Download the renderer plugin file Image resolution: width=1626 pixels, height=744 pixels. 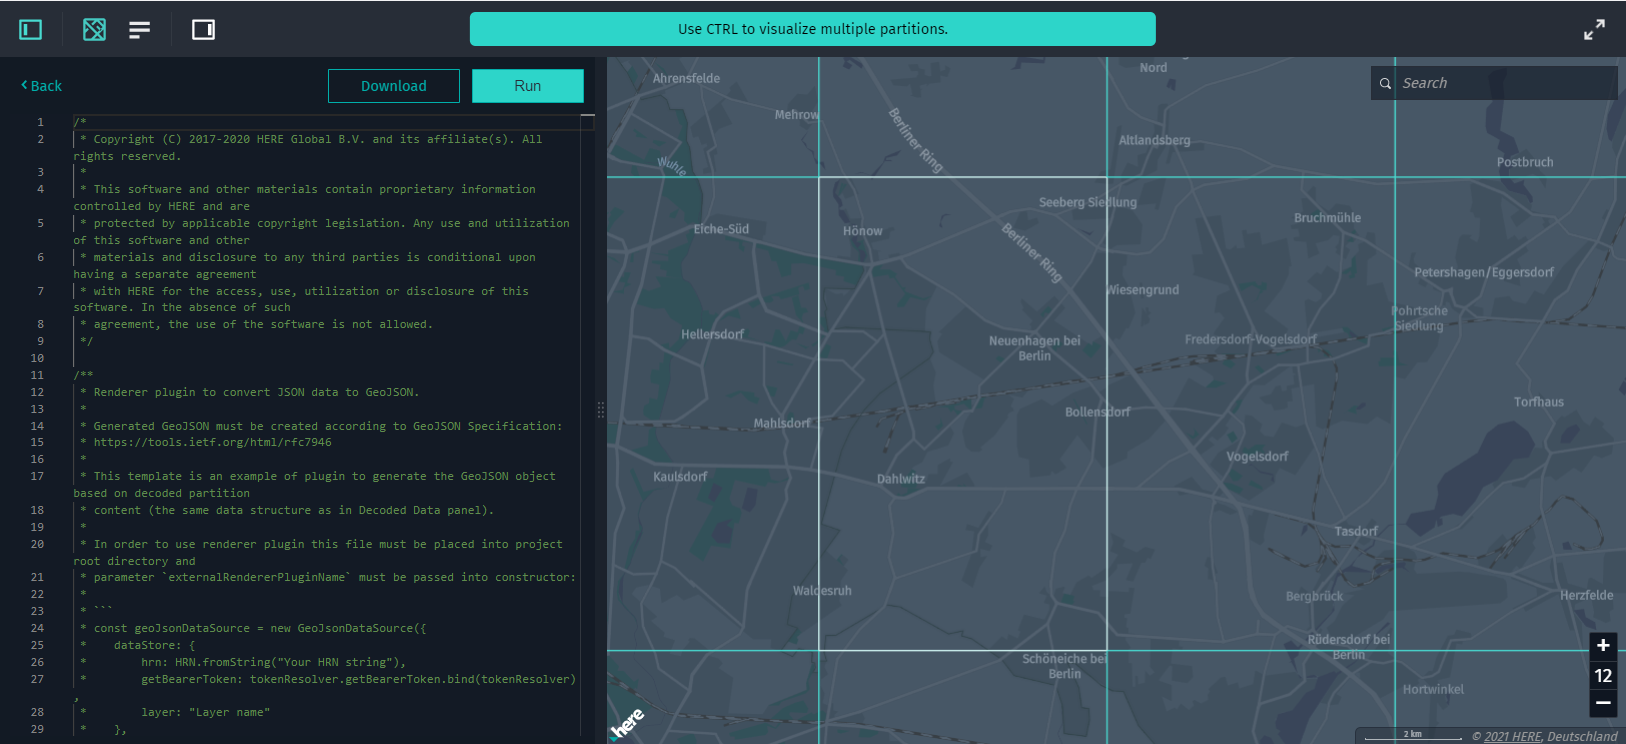click(394, 86)
